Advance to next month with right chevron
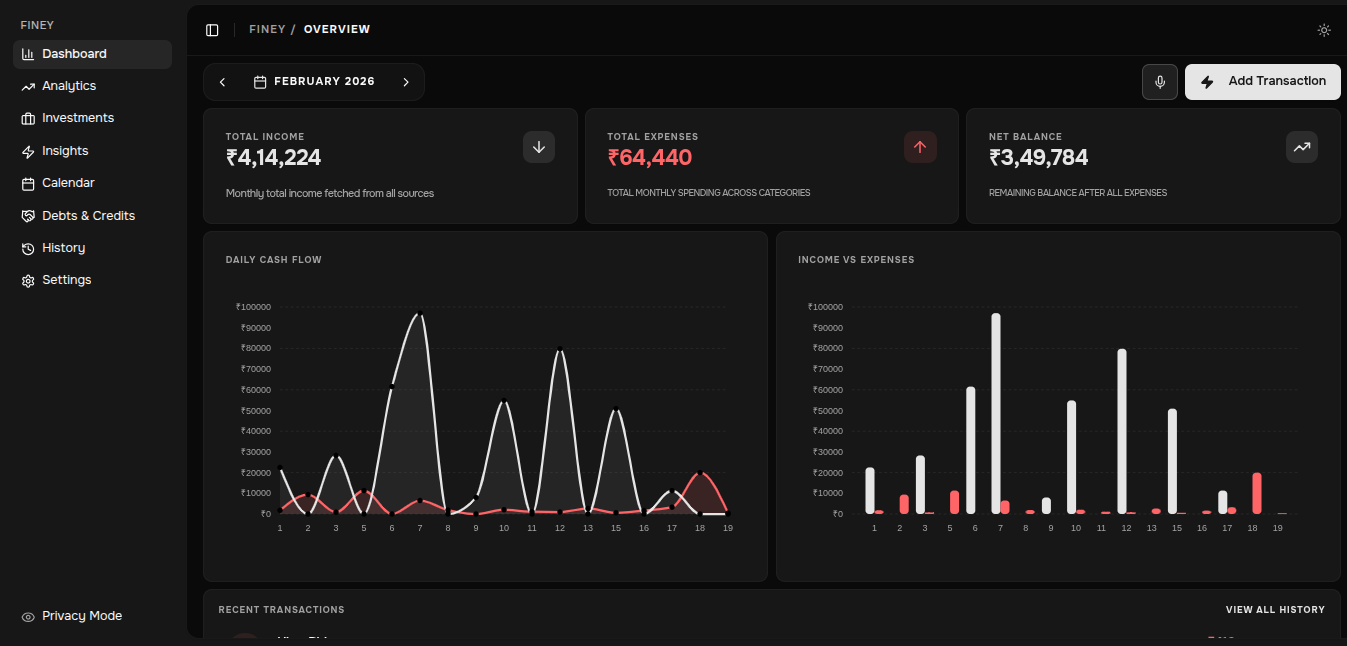The height and width of the screenshot is (646, 1347). tap(406, 82)
